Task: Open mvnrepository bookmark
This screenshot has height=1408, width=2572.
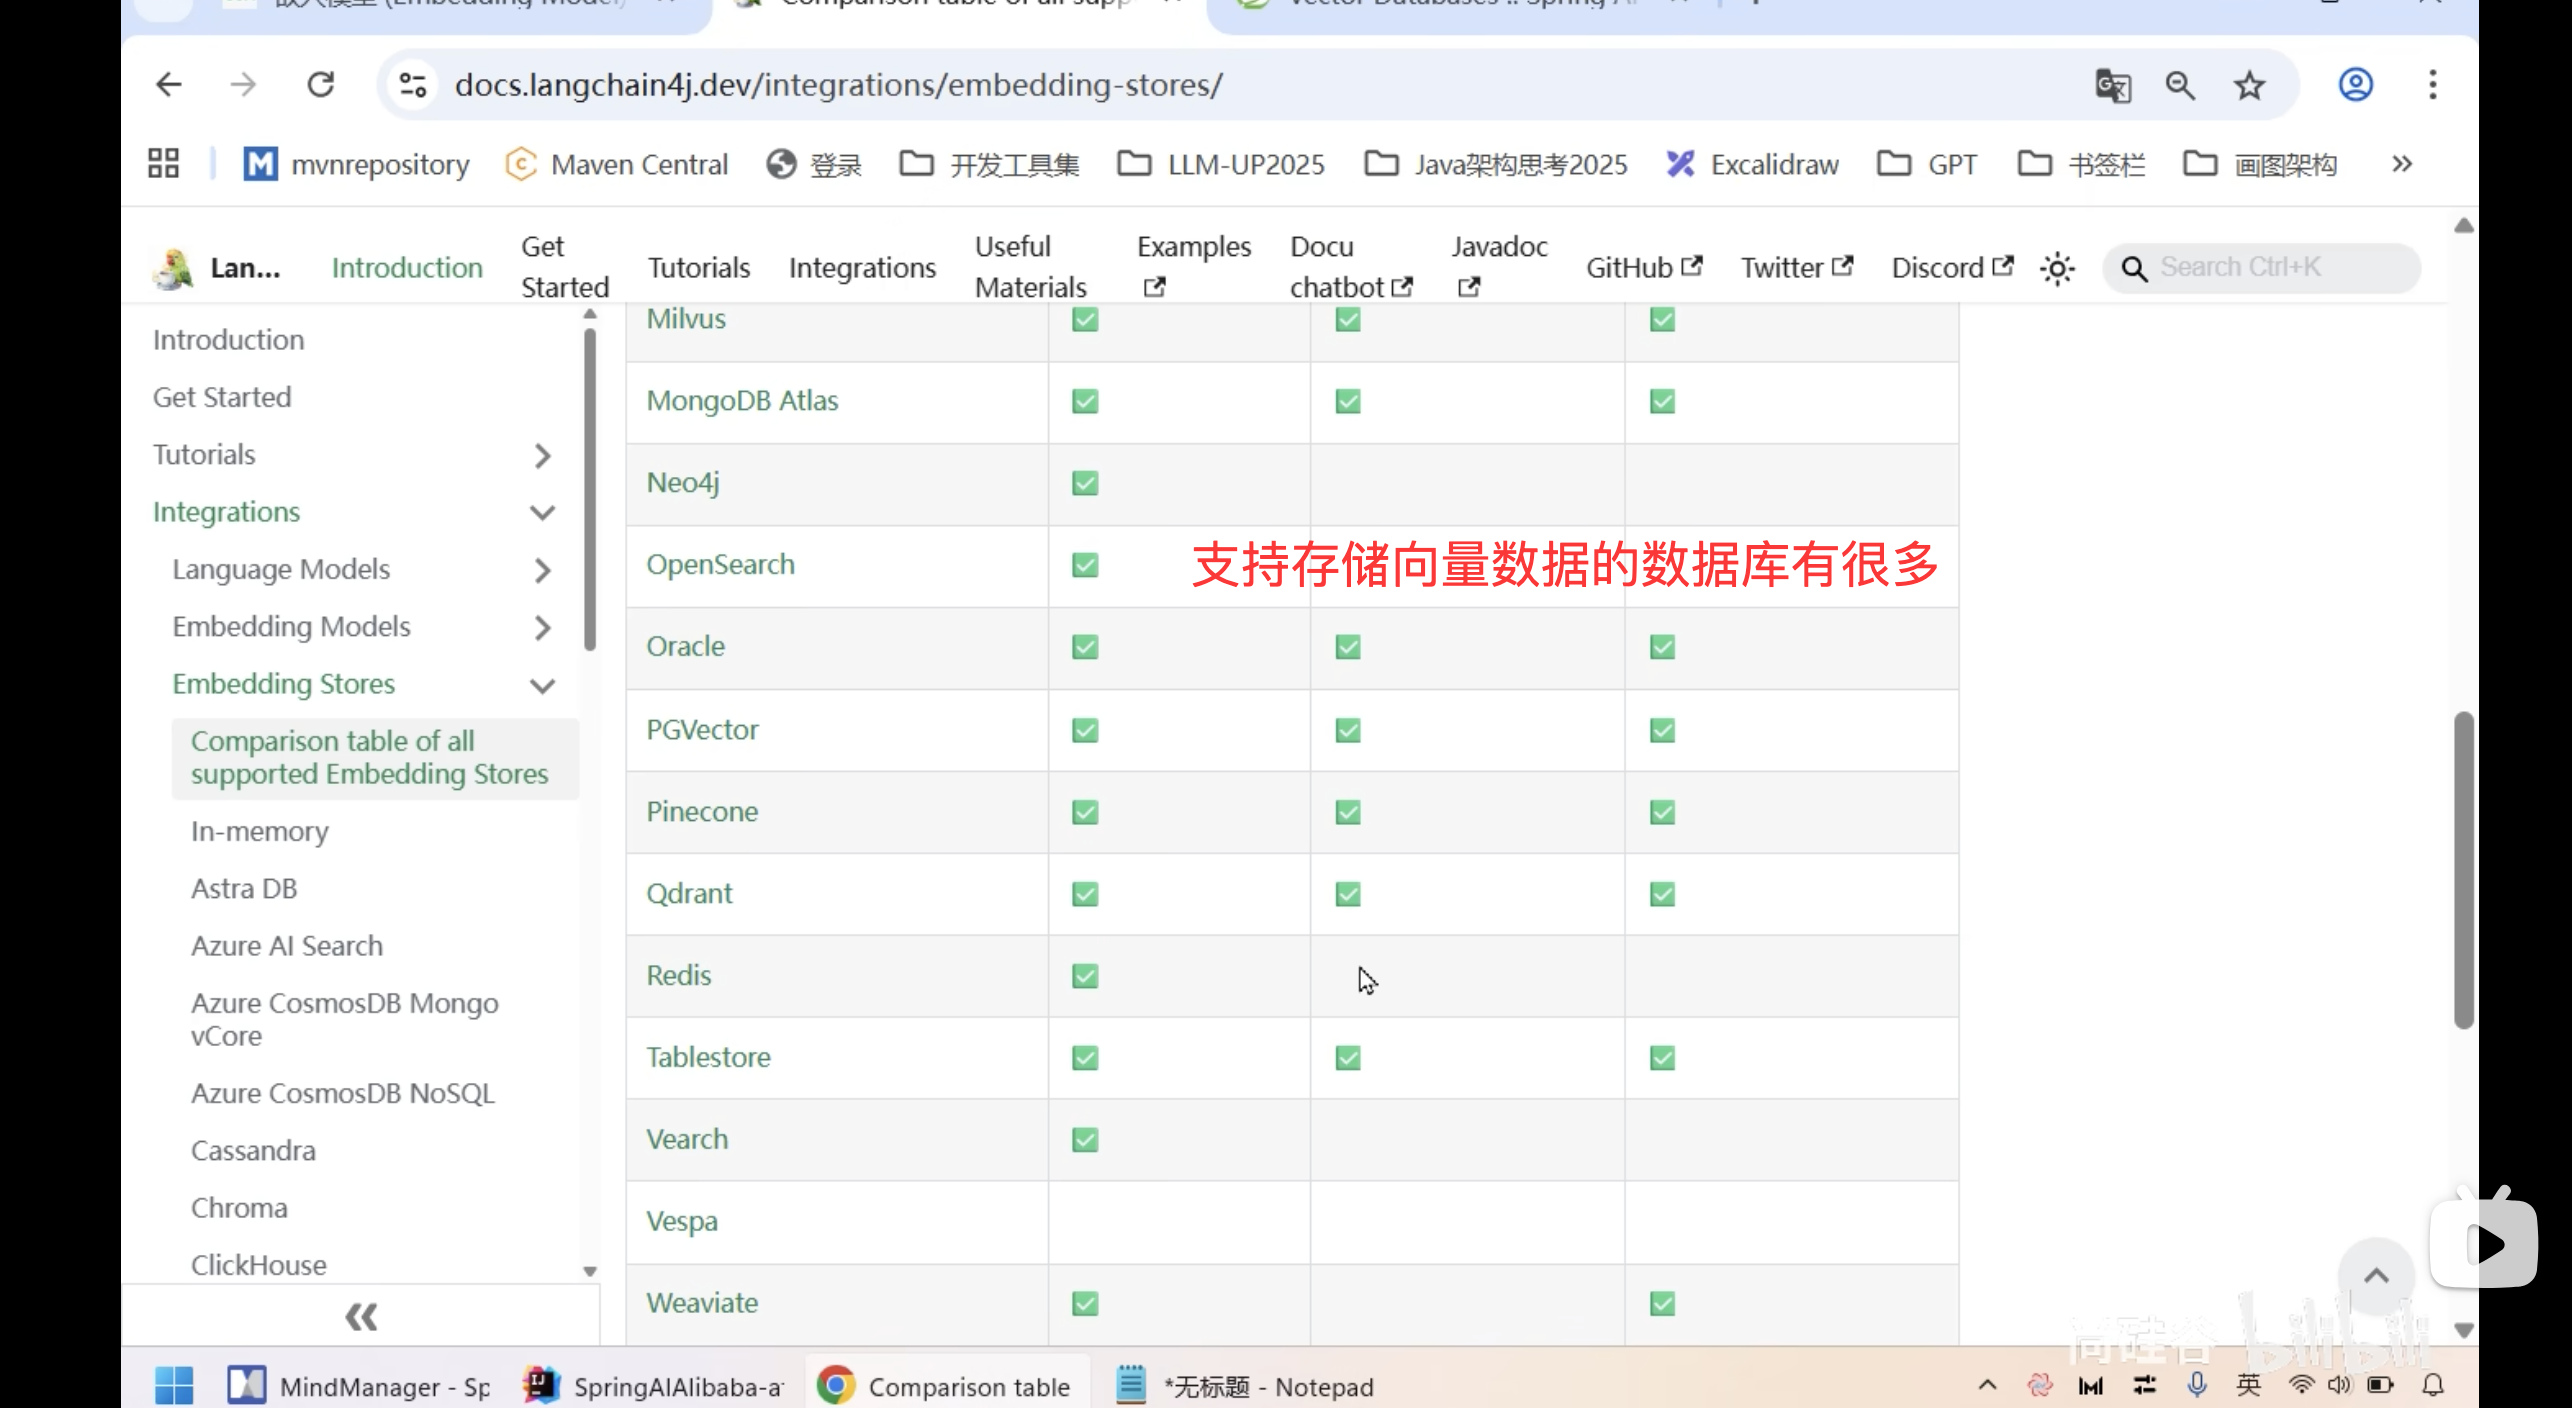Action: coord(357,164)
